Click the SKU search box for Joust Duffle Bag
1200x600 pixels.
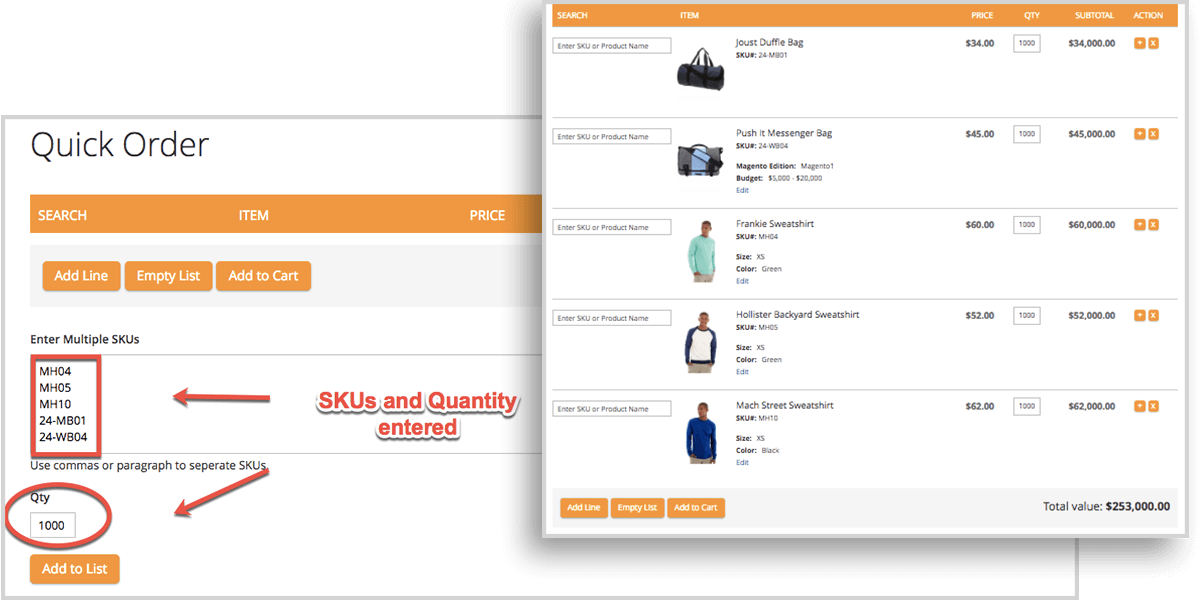pos(611,45)
